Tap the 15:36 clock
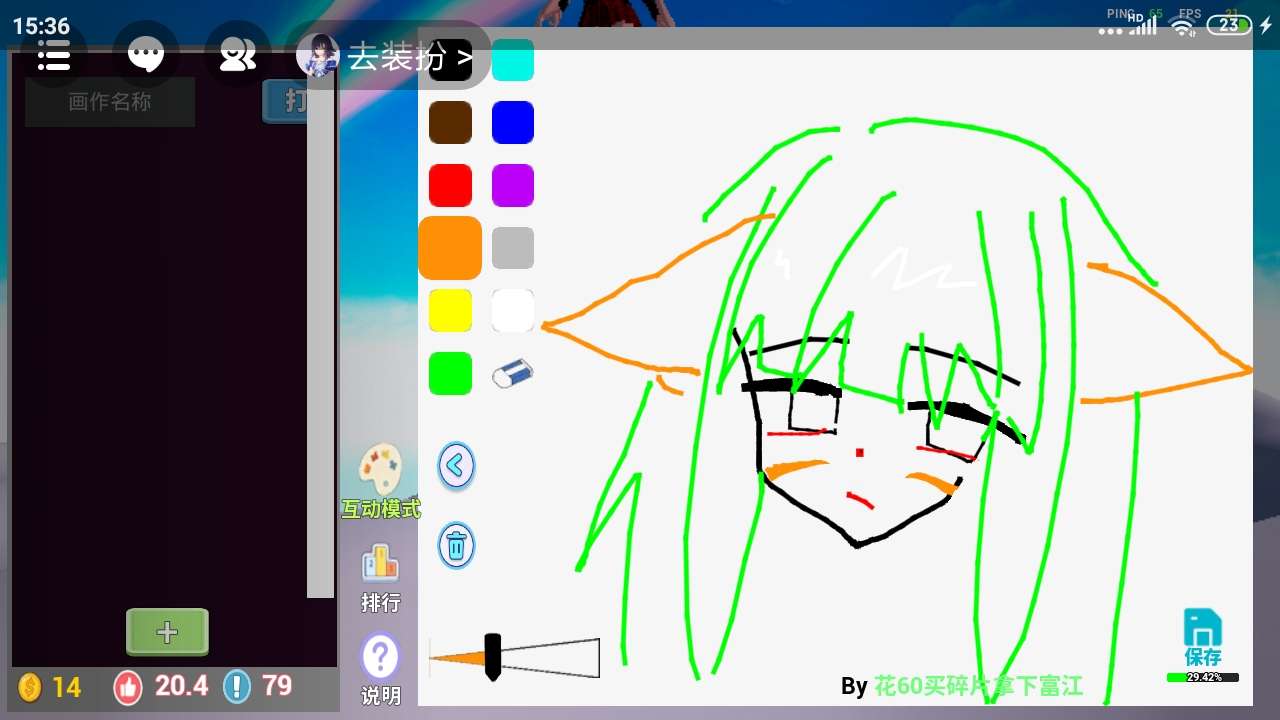The width and height of the screenshot is (1280, 720). [41, 26]
